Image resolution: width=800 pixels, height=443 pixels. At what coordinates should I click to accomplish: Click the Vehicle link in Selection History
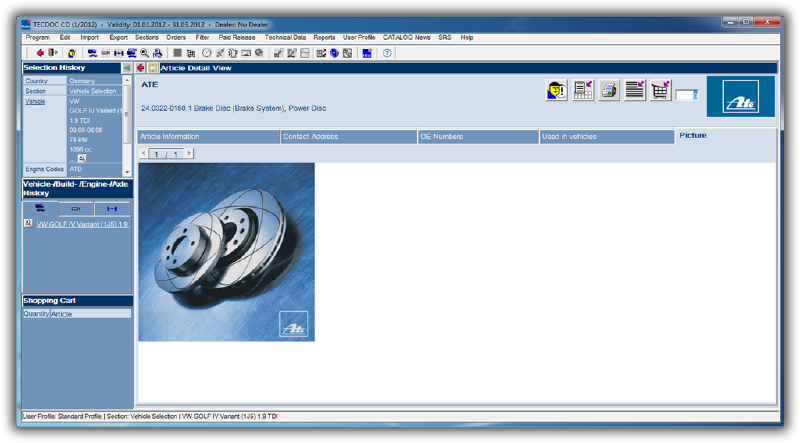point(35,102)
